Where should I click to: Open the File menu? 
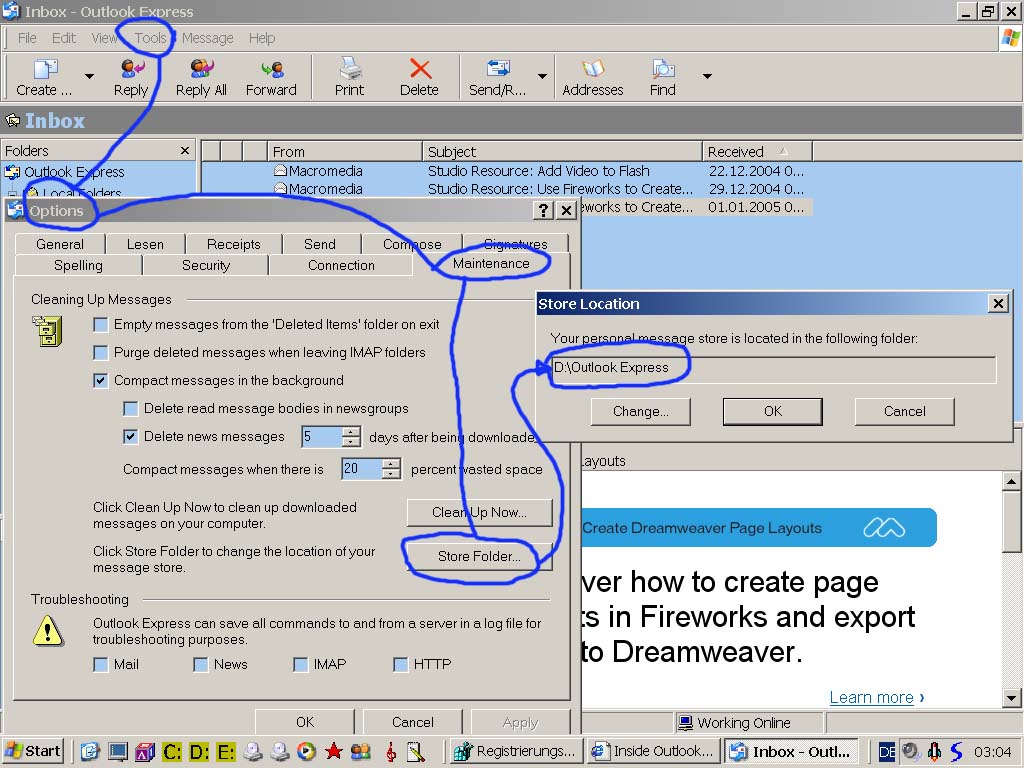27,38
